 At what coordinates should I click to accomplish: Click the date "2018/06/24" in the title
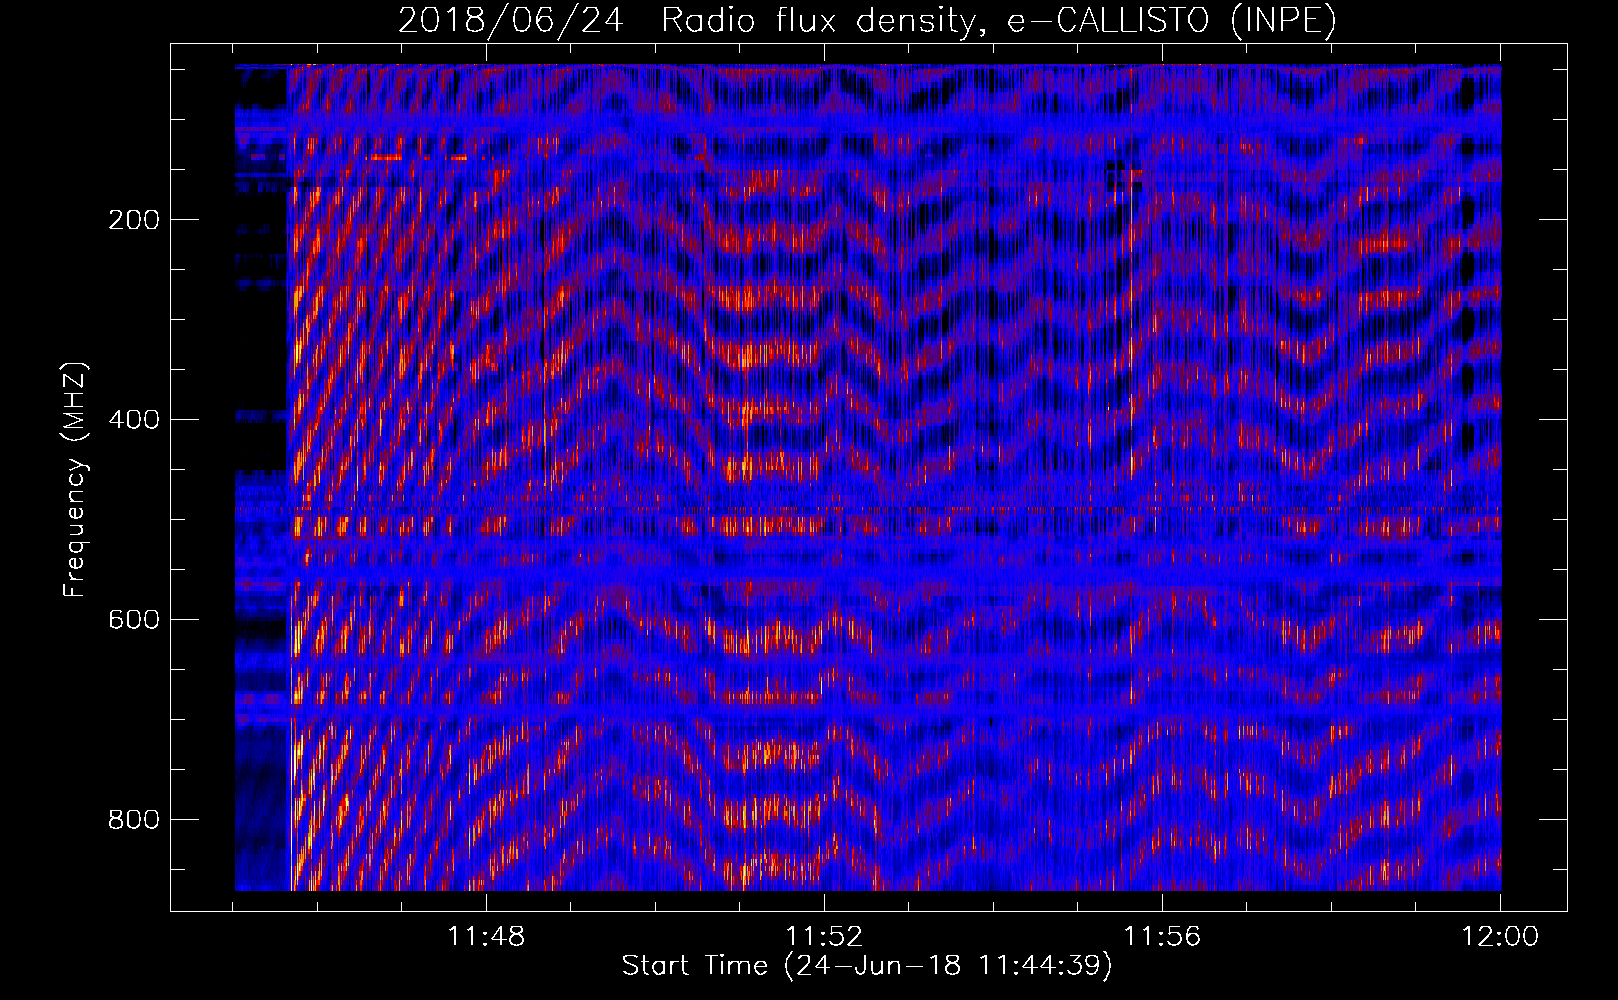point(511,20)
